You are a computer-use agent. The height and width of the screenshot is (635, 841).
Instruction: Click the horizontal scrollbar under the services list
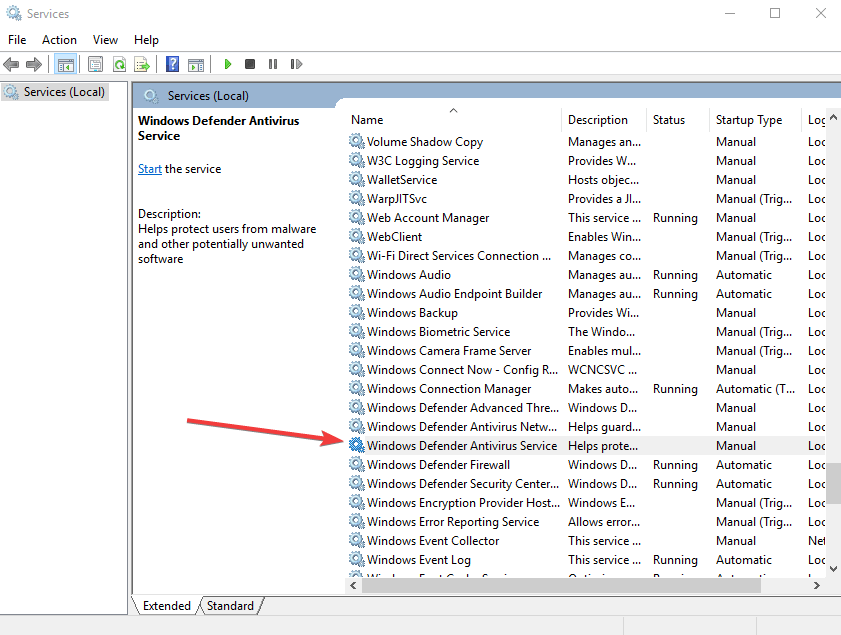(580, 585)
